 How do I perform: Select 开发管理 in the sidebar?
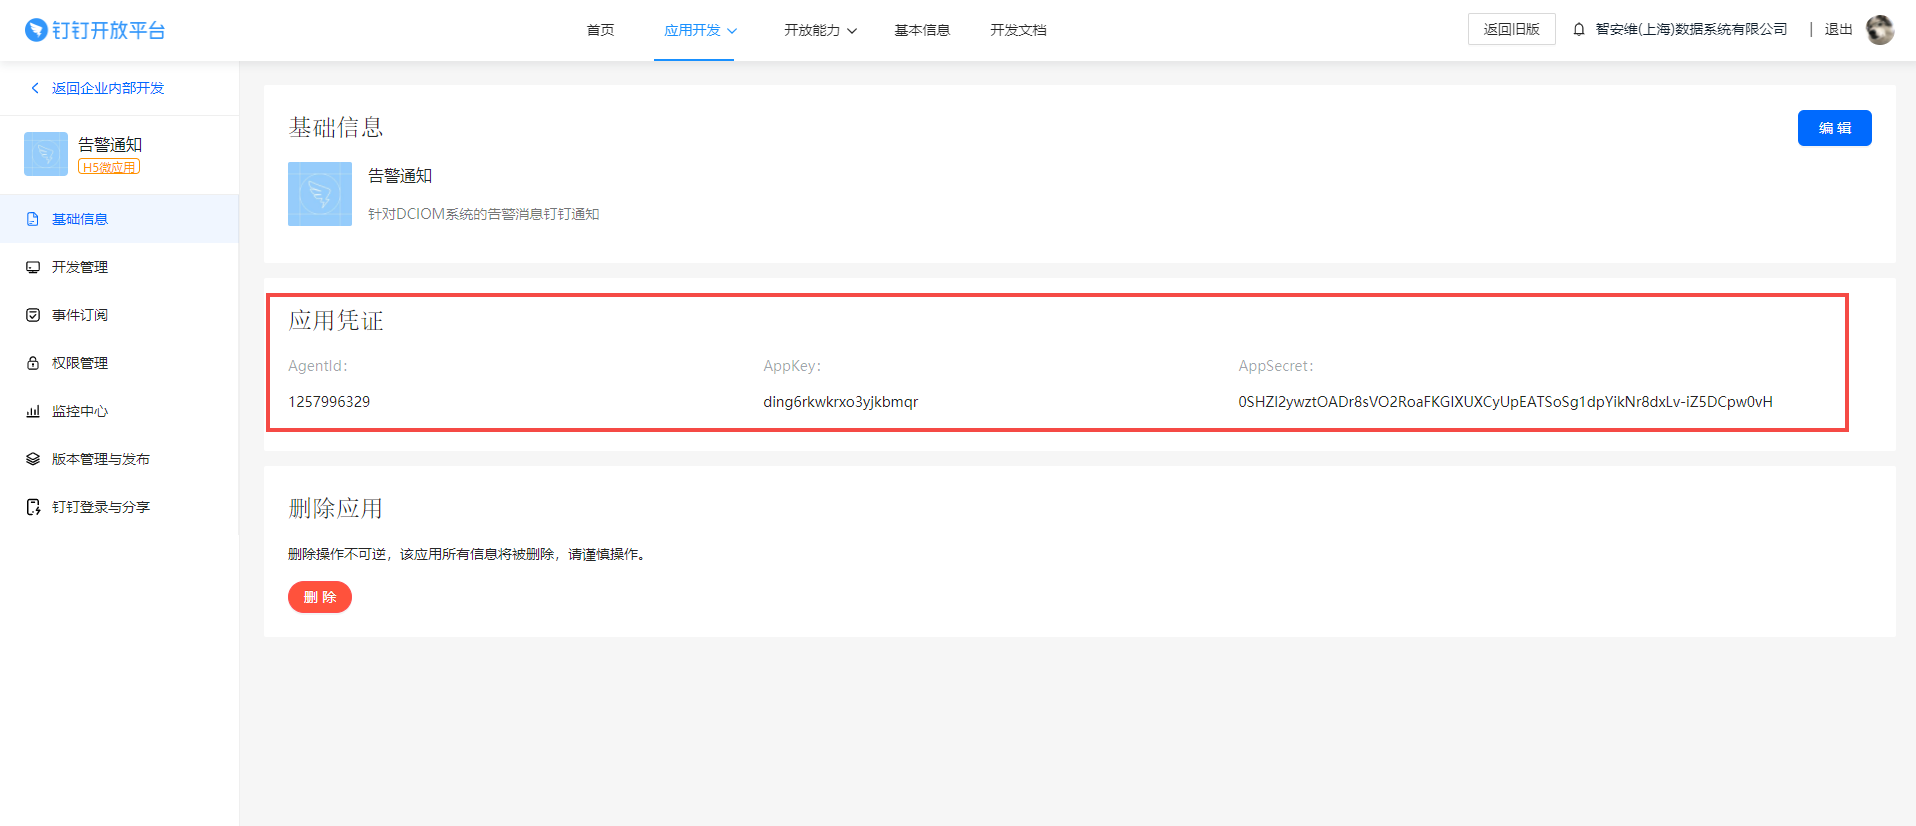[119, 267]
